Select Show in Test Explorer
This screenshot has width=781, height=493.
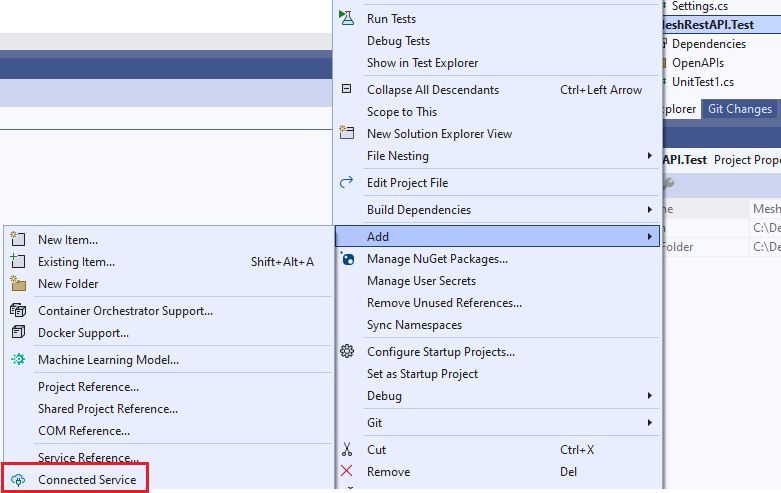(422, 63)
